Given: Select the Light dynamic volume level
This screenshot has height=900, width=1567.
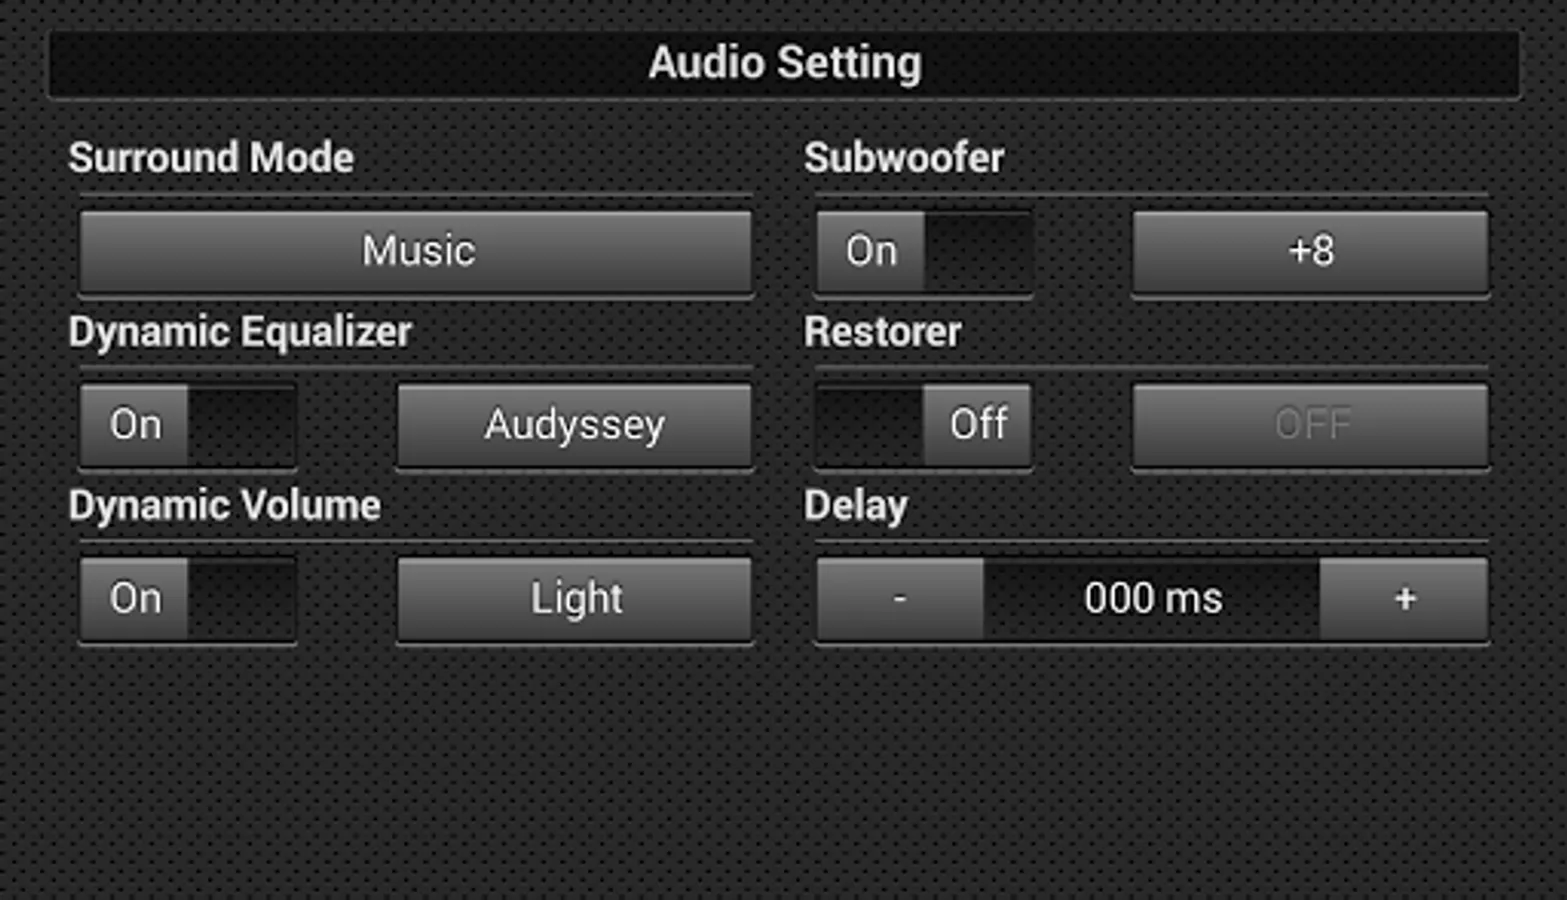Looking at the screenshot, I should (575, 598).
